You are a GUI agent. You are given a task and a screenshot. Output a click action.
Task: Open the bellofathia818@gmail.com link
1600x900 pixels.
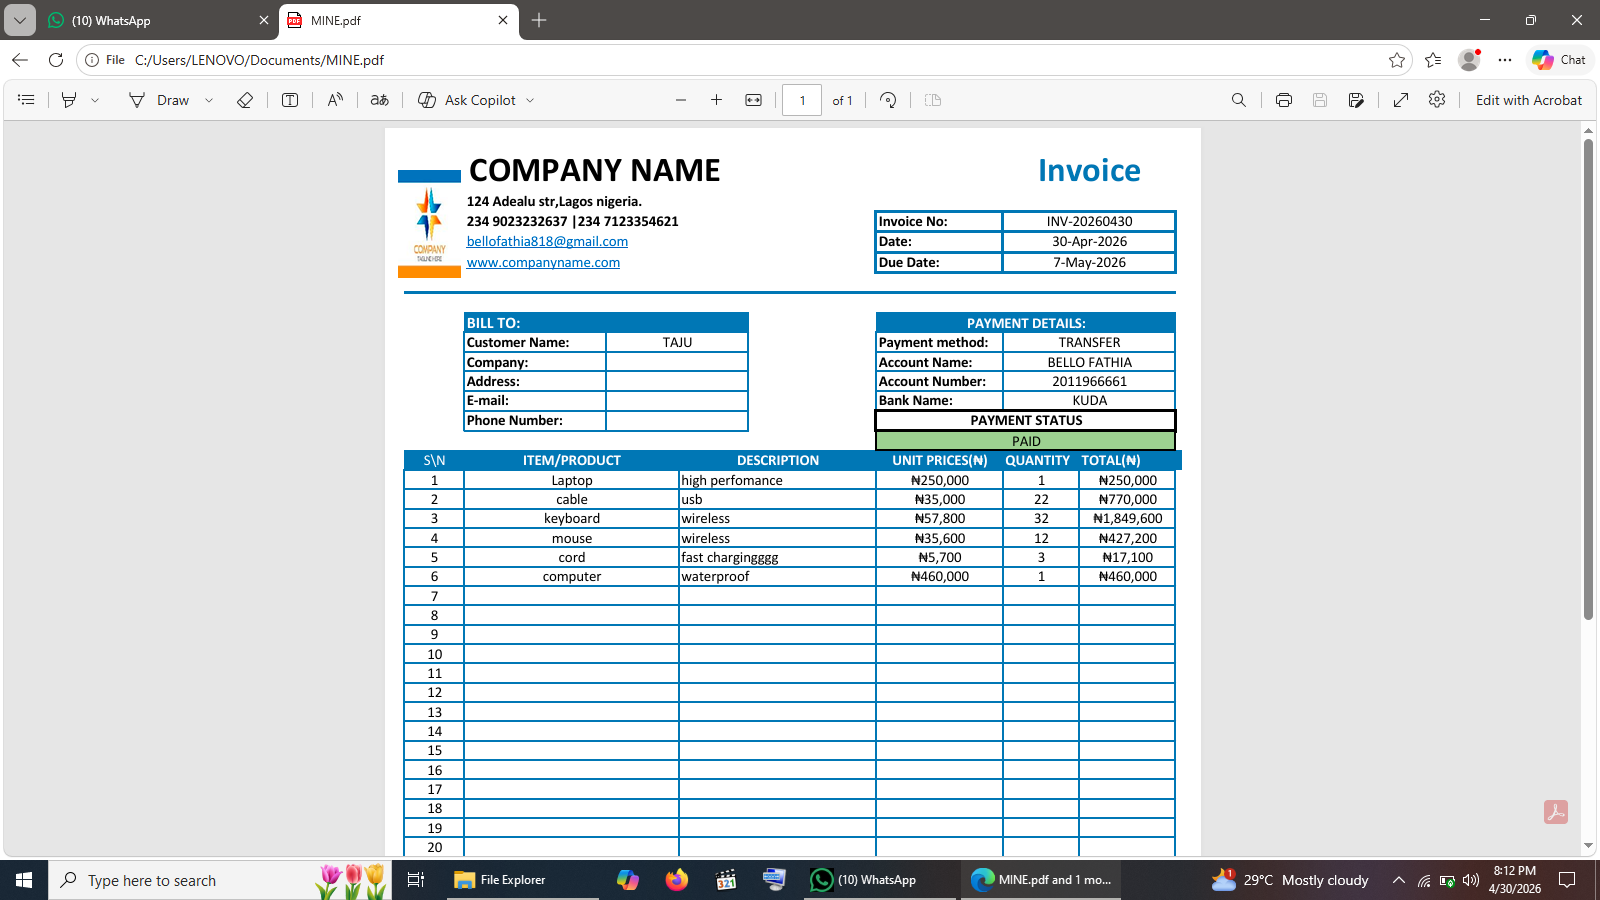pyautogui.click(x=547, y=241)
